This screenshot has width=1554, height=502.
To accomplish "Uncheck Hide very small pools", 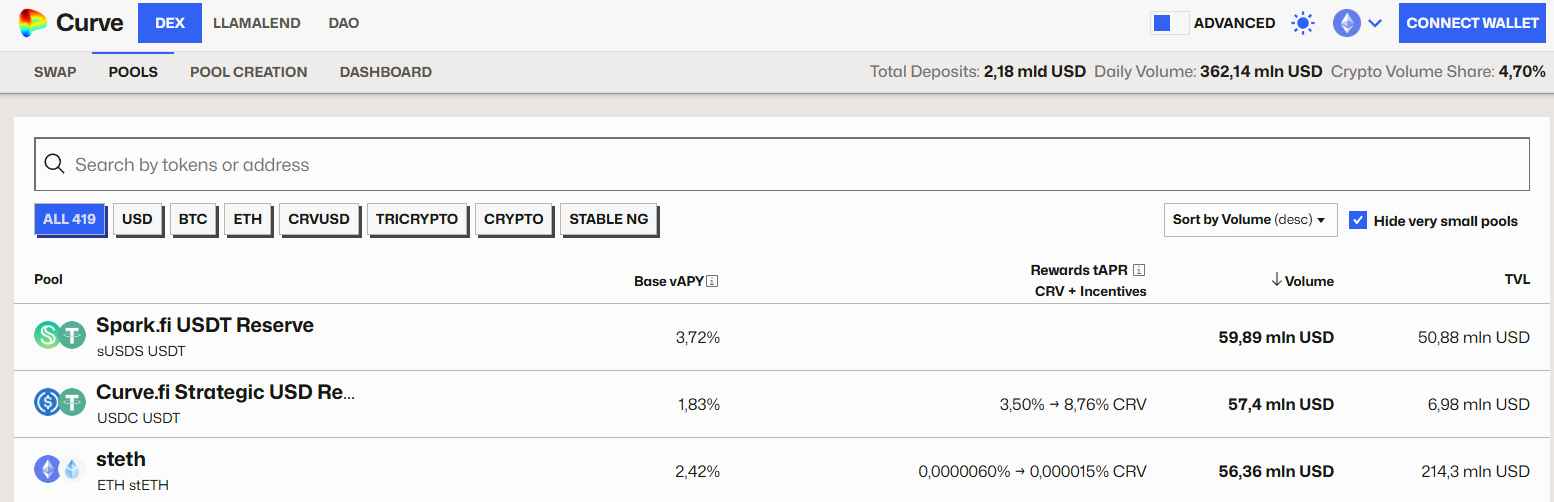I will click(x=1358, y=220).
